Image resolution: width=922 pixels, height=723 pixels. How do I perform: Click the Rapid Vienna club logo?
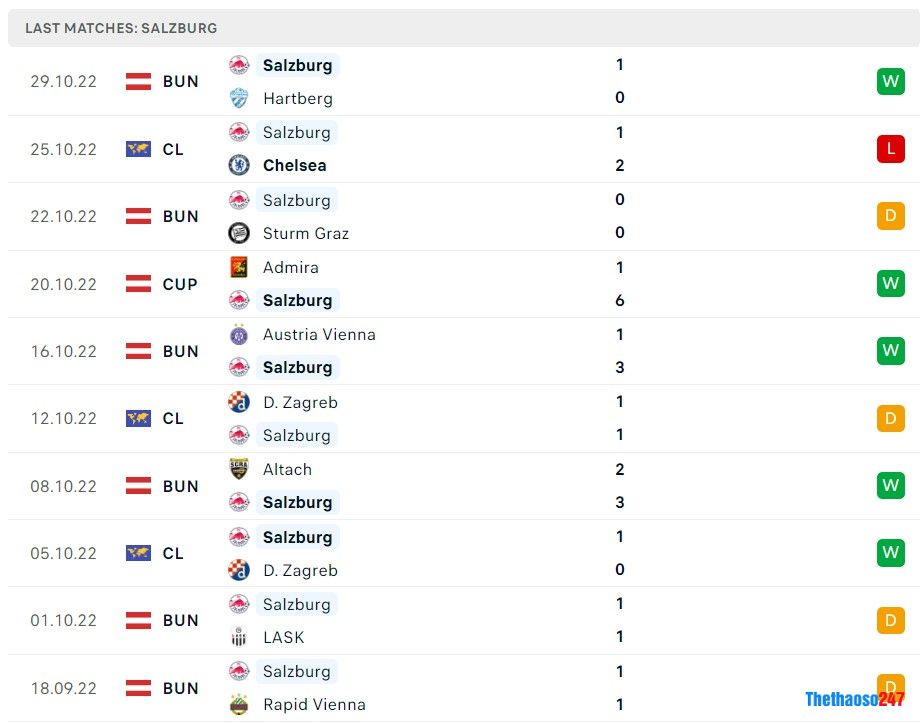click(239, 704)
